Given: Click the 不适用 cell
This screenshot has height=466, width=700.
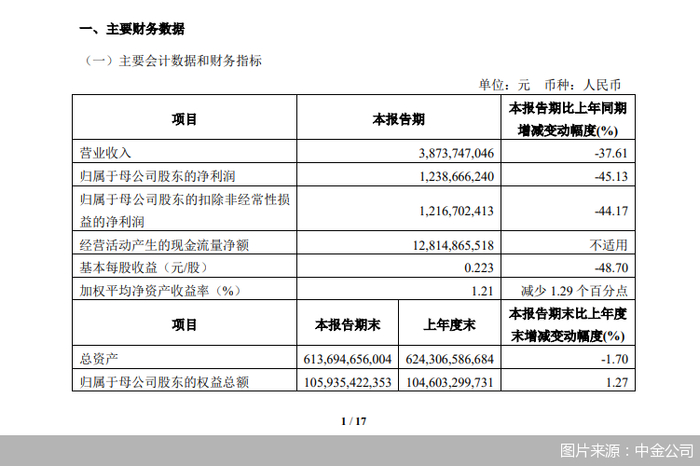Looking at the screenshot, I should pyautogui.click(x=608, y=245).
